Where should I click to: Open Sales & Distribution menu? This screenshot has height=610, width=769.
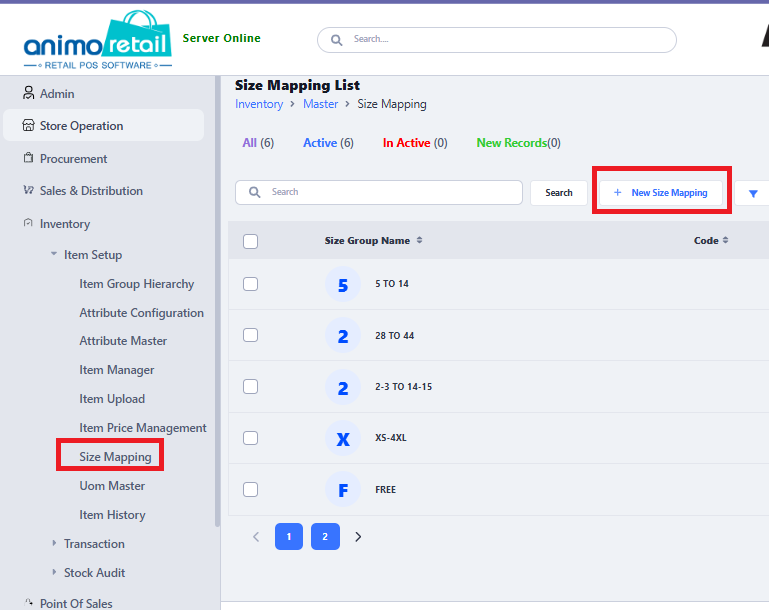pyautogui.click(x=91, y=191)
